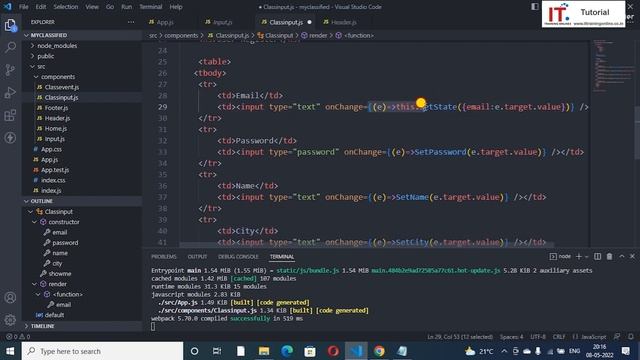The width and height of the screenshot is (640, 360).
Task: Click the Windows search box
Action: coord(102,351)
